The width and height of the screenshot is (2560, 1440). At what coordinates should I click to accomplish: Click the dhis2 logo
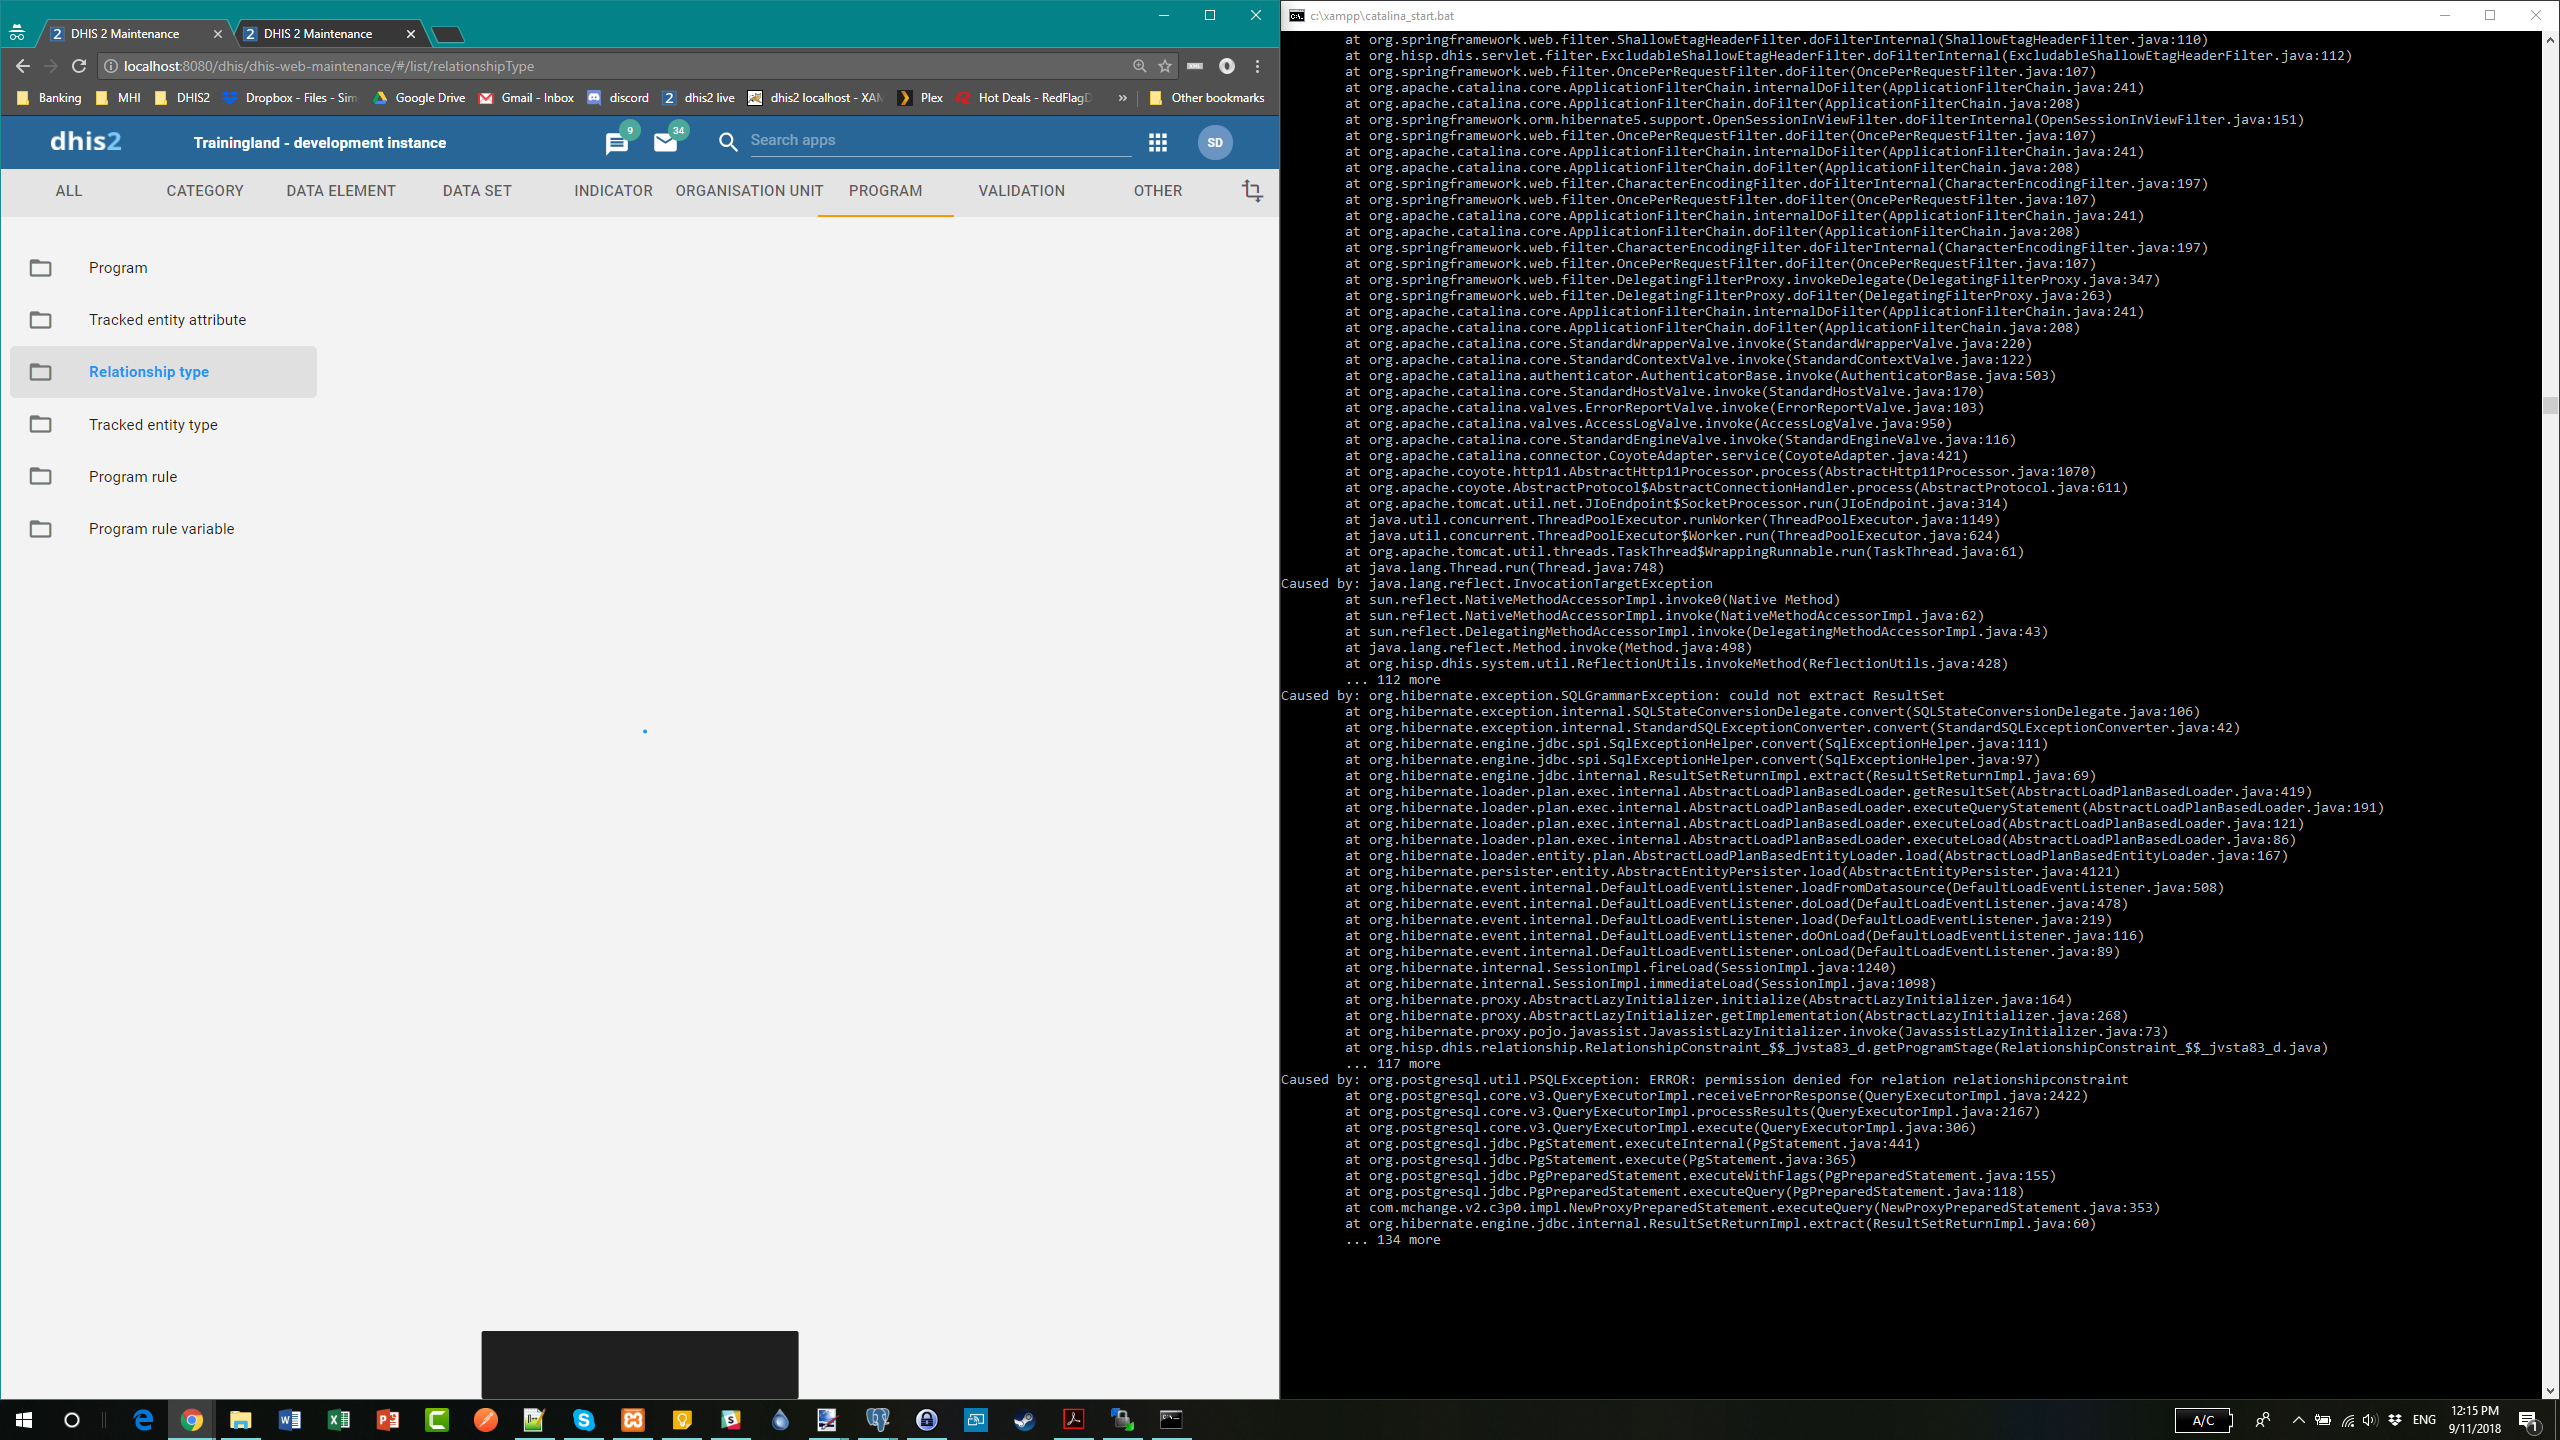[x=86, y=142]
